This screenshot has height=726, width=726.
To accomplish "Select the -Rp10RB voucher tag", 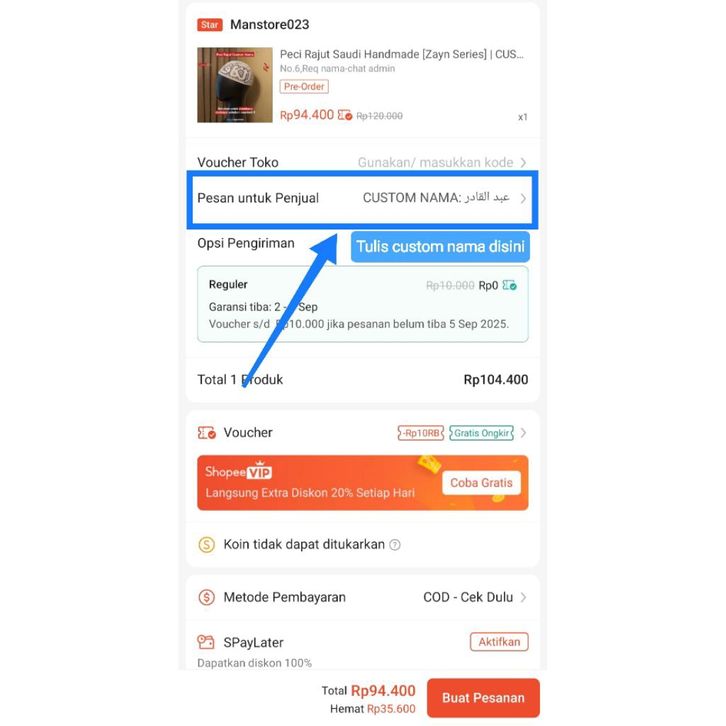I will pyautogui.click(x=420, y=433).
